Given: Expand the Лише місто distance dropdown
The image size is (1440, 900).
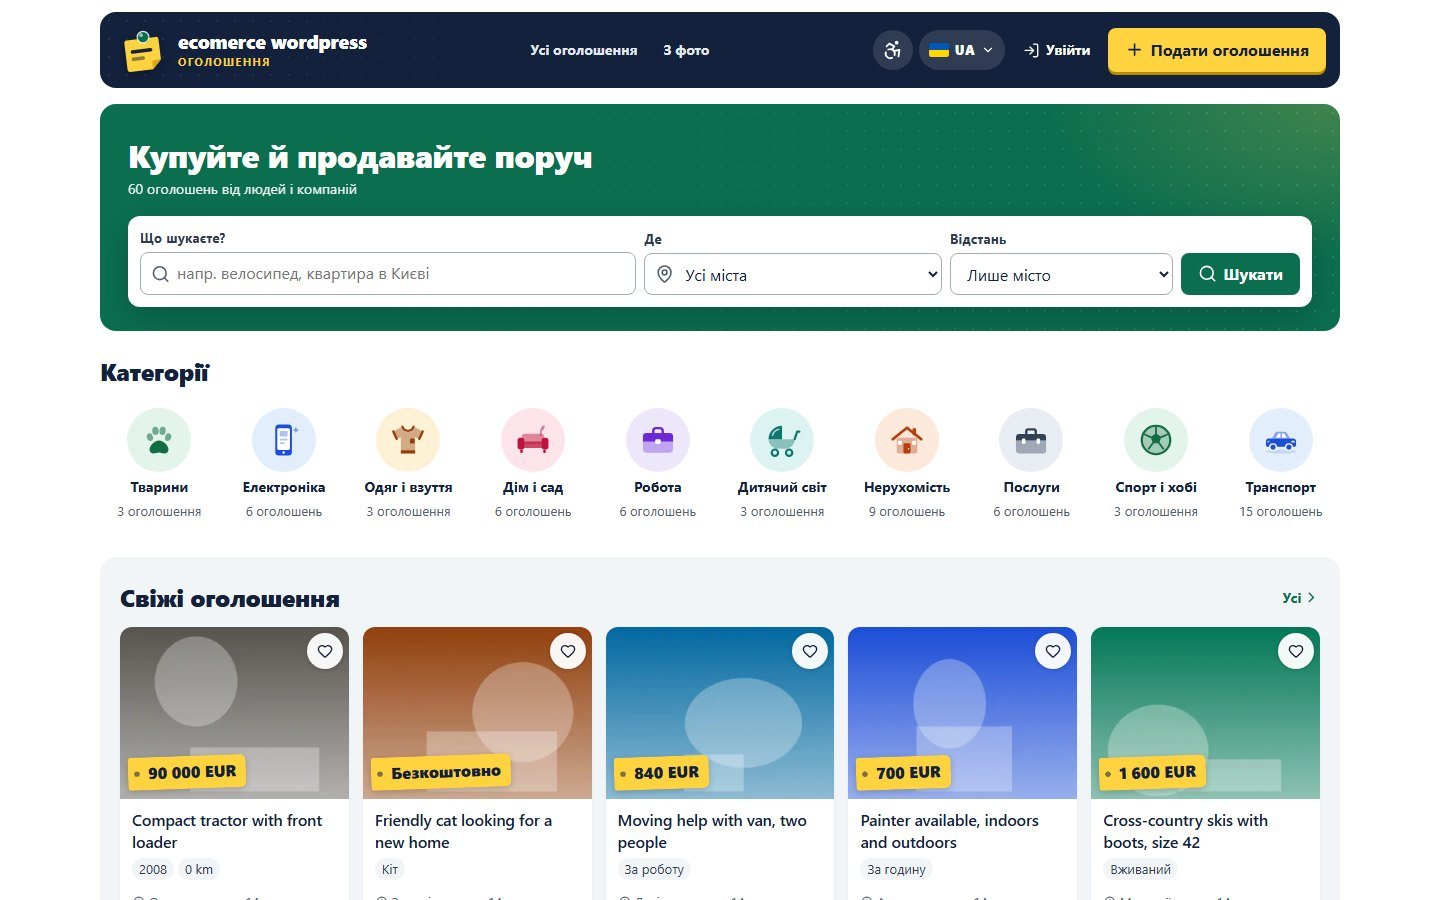Looking at the screenshot, I should (x=1061, y=274).
